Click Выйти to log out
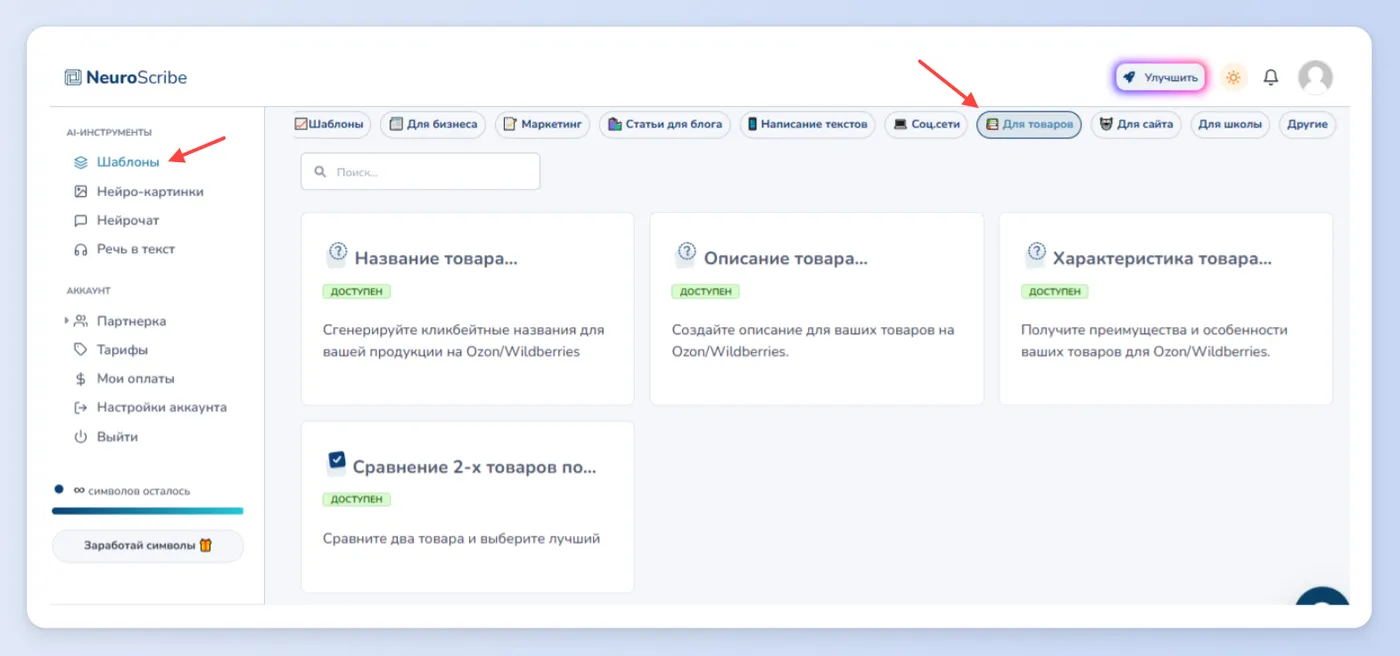 (117, 437)
